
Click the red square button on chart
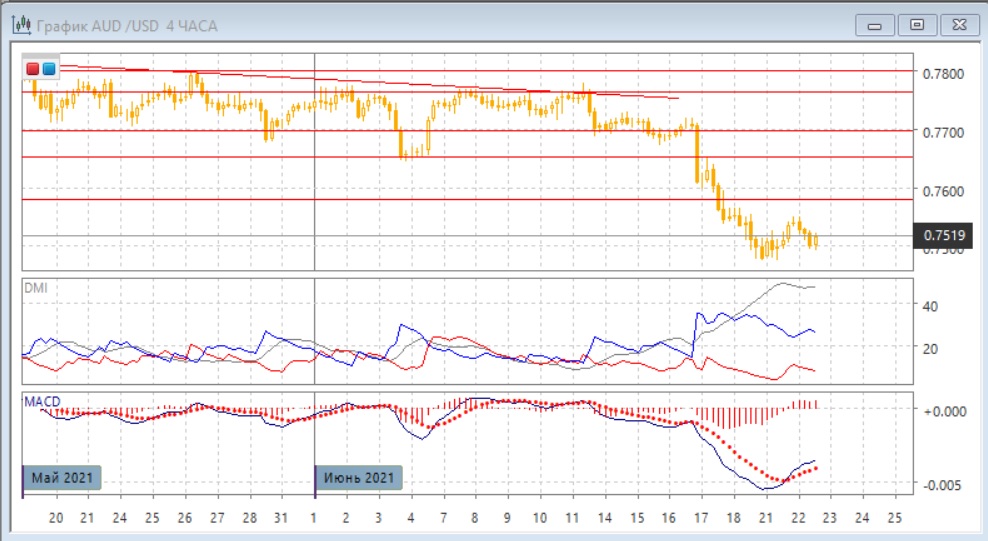click(33, 68)
